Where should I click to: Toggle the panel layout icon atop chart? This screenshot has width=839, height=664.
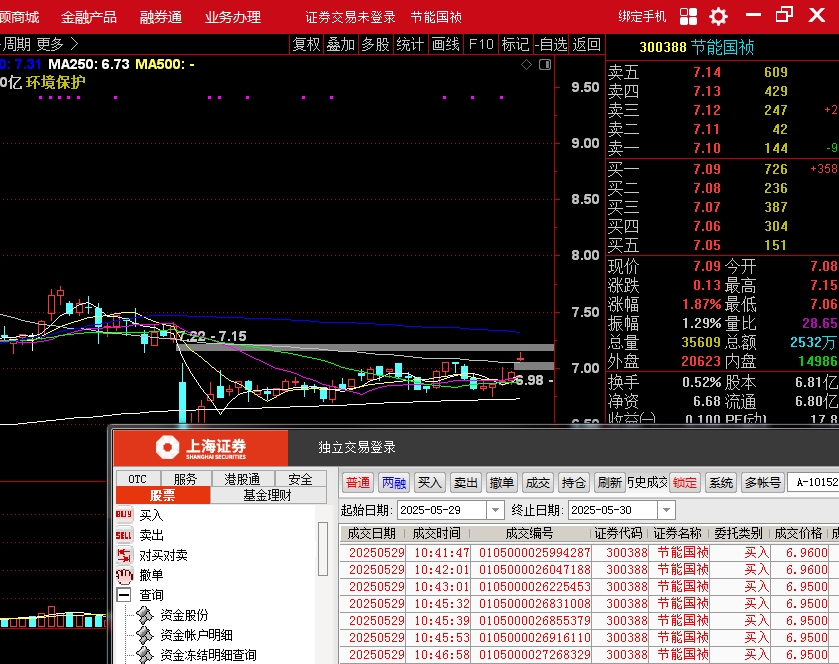(x=545, y=65)
